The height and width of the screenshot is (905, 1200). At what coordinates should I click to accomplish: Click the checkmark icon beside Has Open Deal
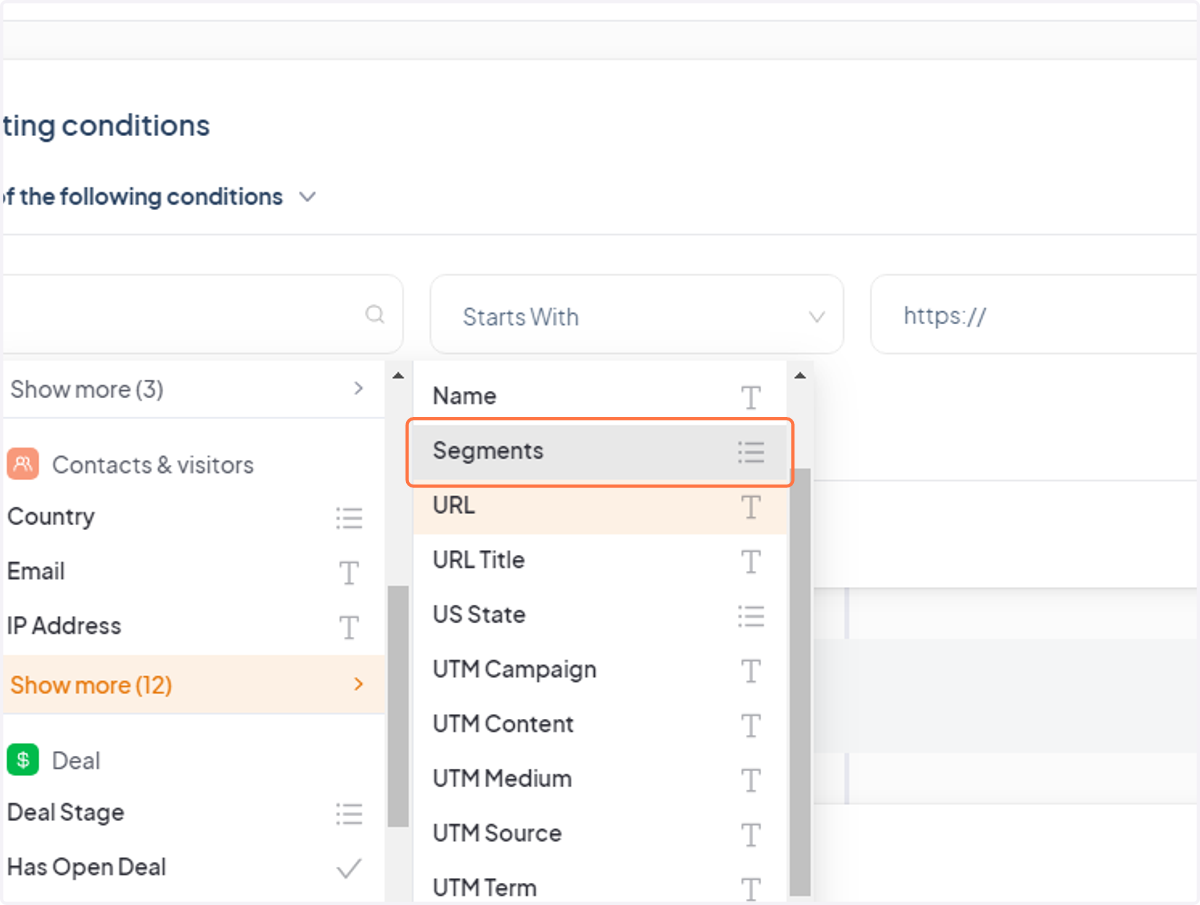(x=349, y=869)
